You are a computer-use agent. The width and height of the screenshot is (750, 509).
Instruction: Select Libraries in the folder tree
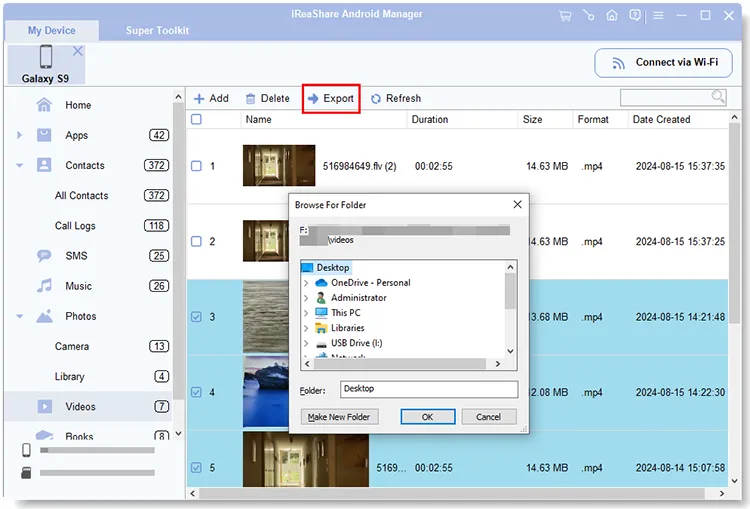[347, 328]
